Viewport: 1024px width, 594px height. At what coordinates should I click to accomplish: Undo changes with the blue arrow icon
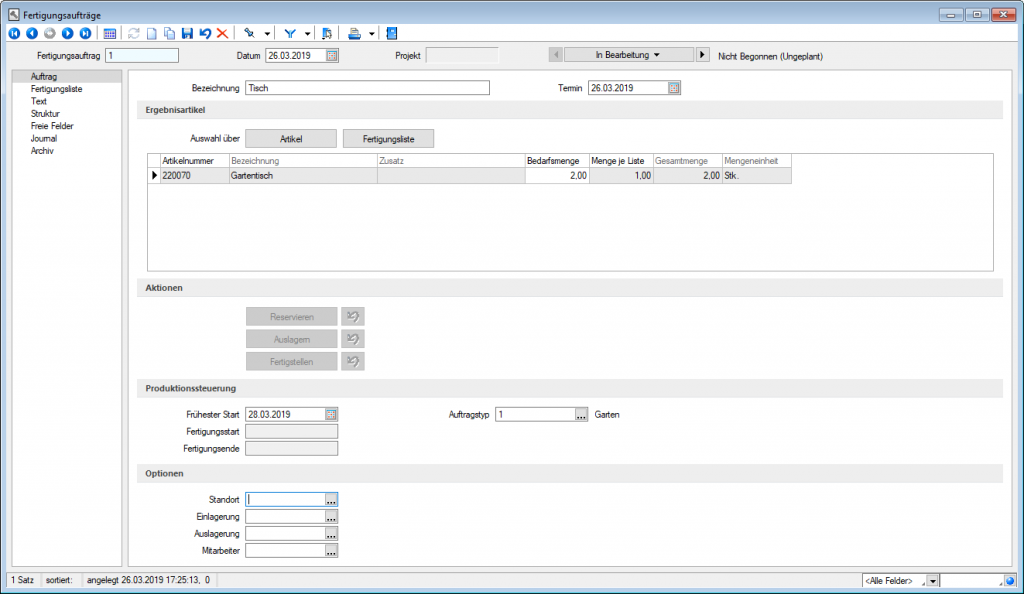(205, 33)
